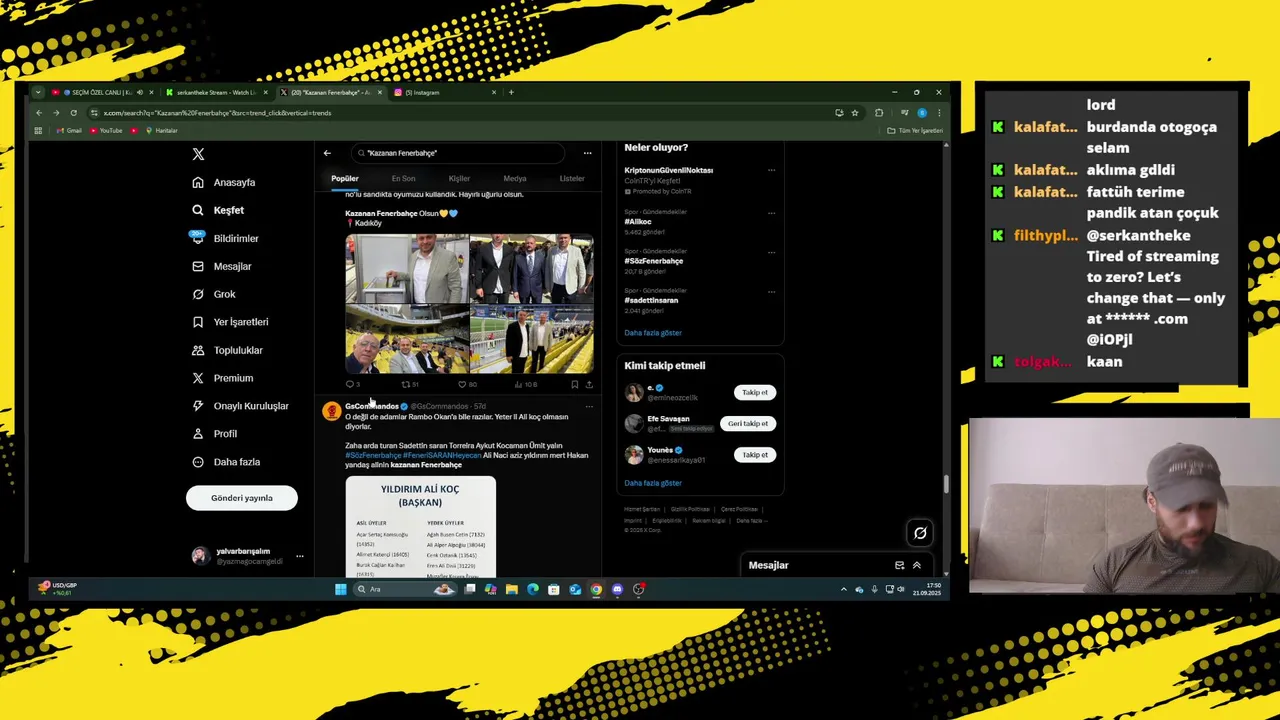Open Topluluklar communities
The width and height of the screenshot is (1280, 720).
(x=227, y=350)
